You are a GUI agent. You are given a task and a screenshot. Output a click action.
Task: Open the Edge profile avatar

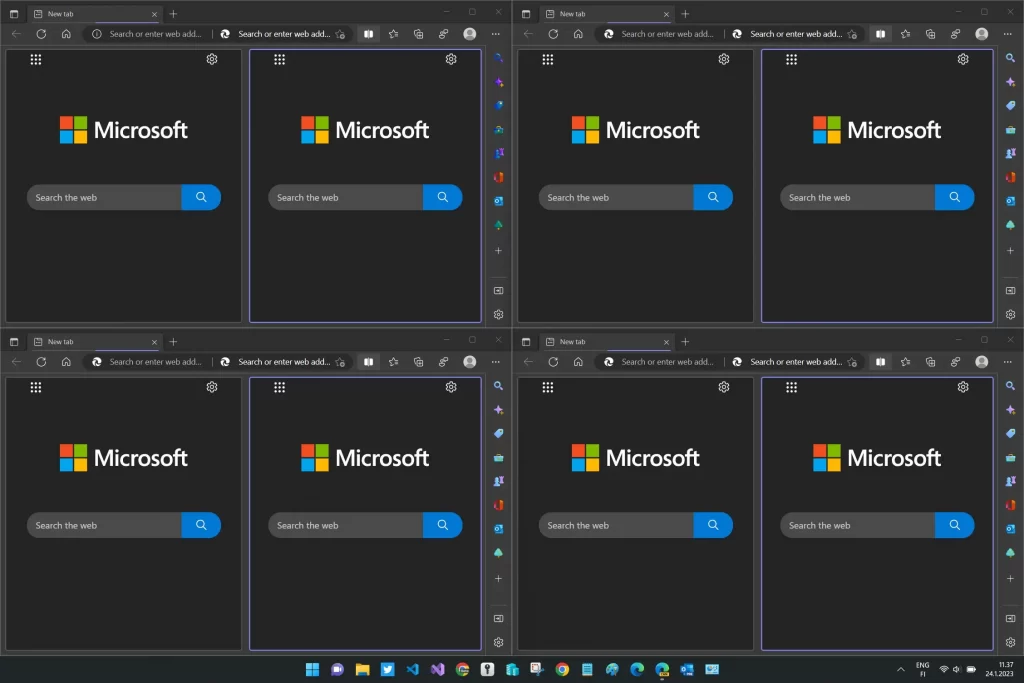[x=469, y=33]
